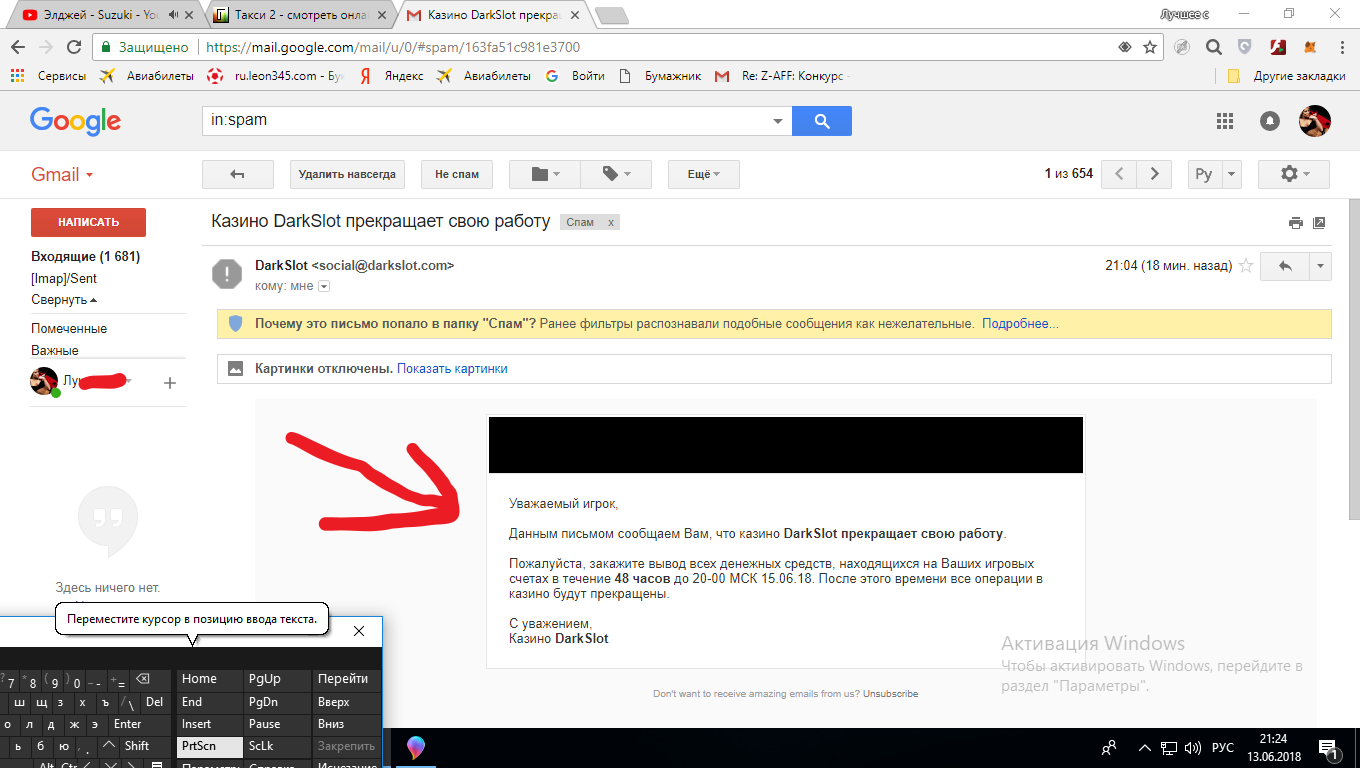Screen dimensions: 1360x768
Task: Open the Google apps grid
Action: click(x=1225, y=121)
